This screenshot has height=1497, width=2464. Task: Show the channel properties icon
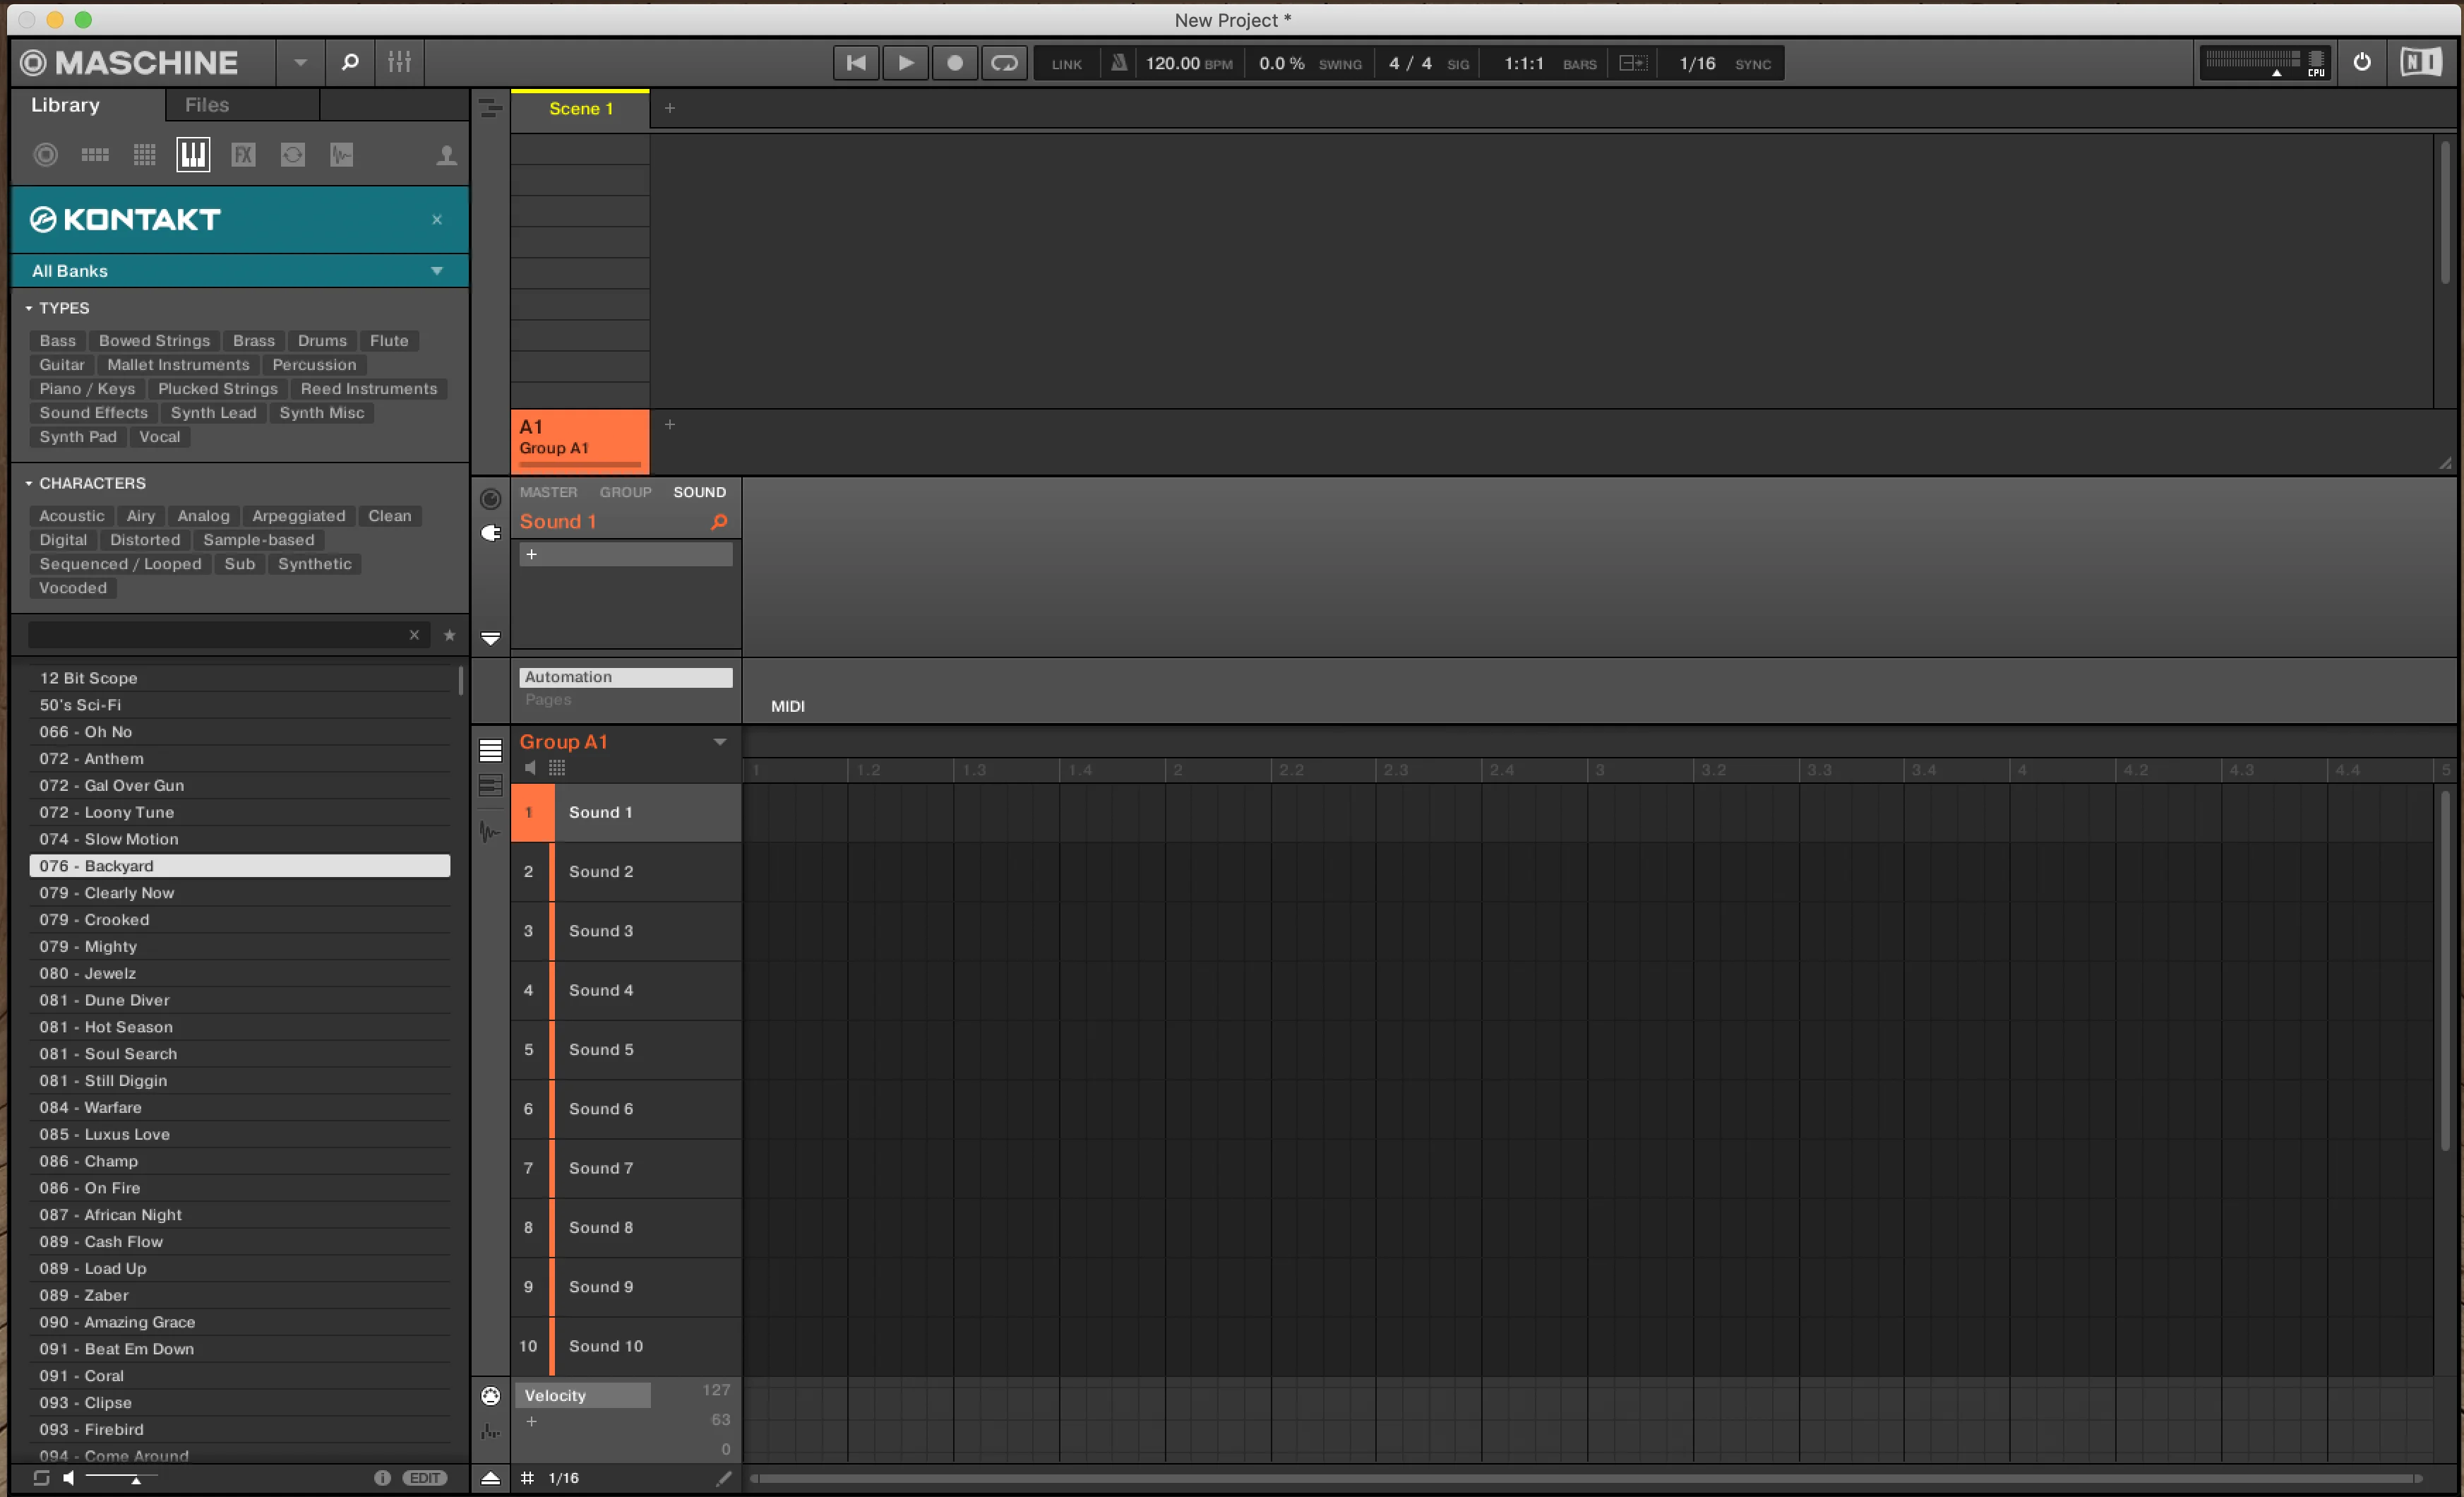point(491,499)
